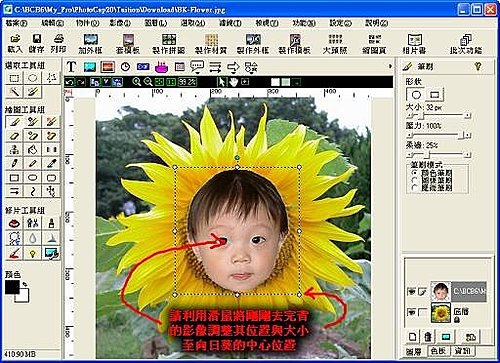500x363 pixels.
Task: Click right arrow of the 壓力 pressure slider
Action: (468, 135)
